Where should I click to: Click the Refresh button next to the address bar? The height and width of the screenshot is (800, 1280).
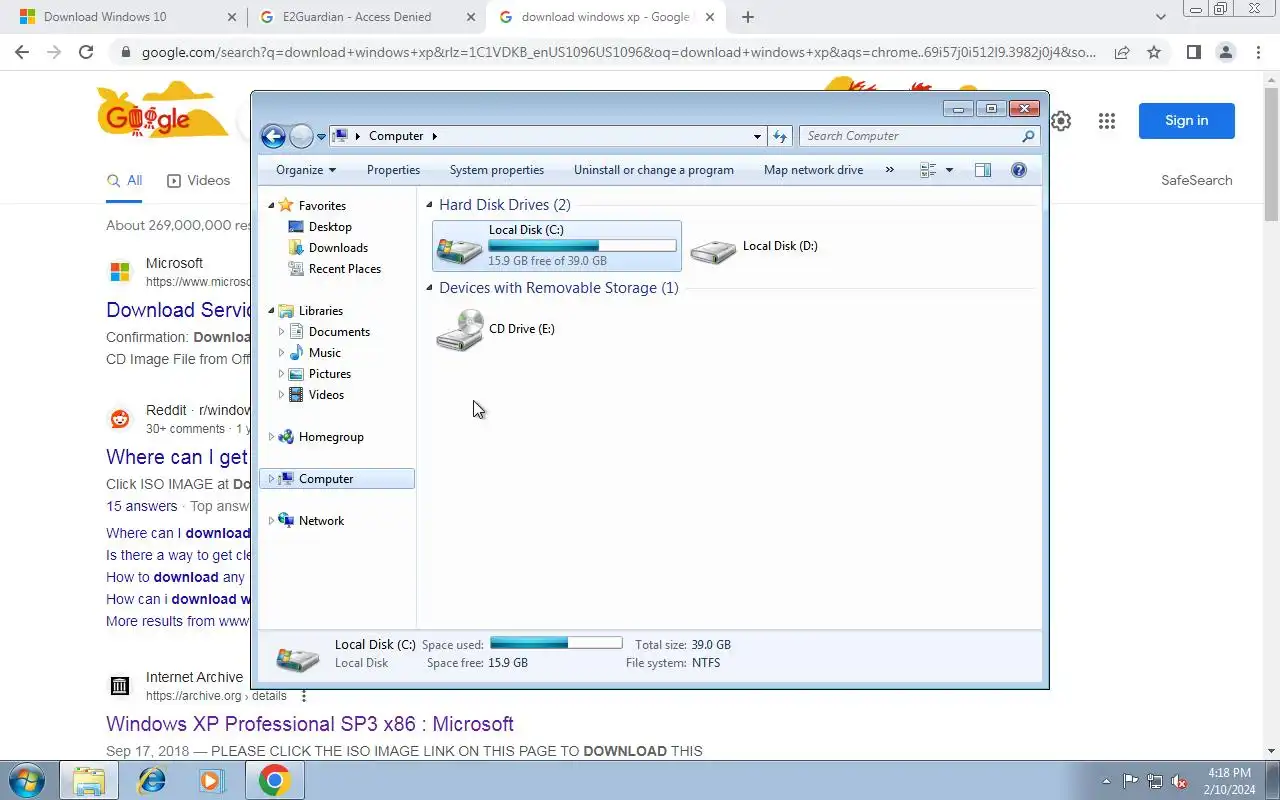(780, 136)
